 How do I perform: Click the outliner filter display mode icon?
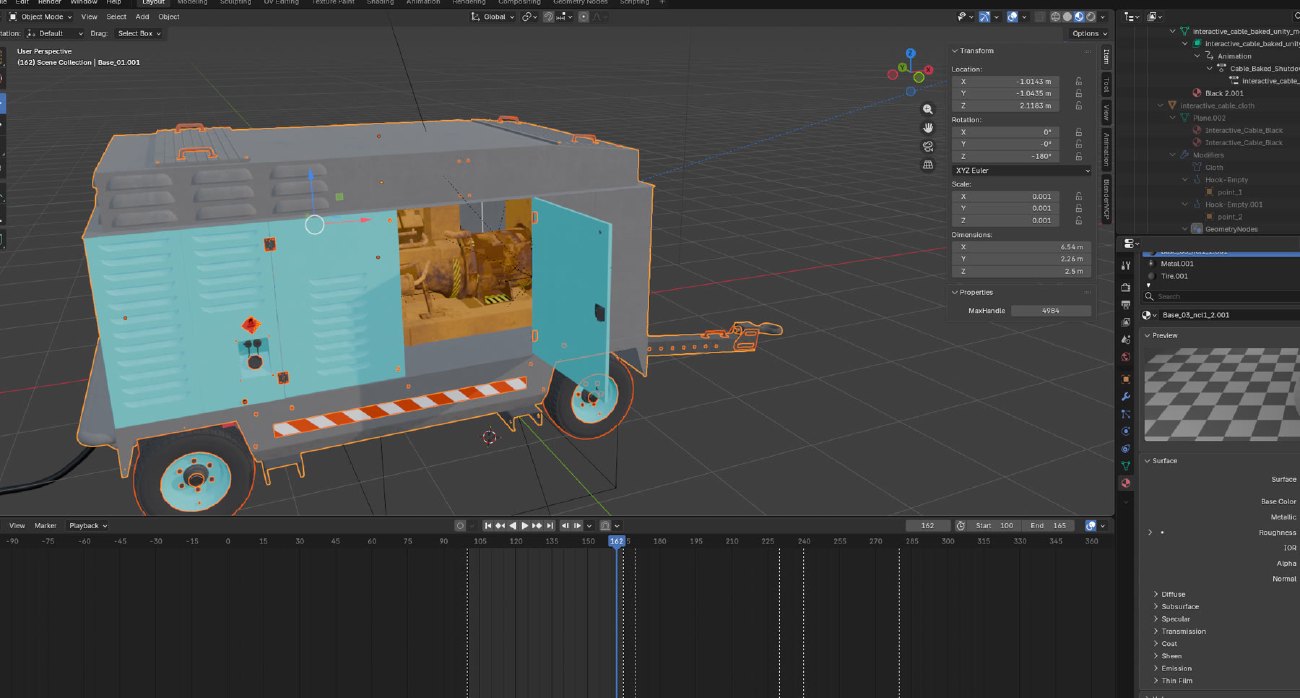(1157, 17)
